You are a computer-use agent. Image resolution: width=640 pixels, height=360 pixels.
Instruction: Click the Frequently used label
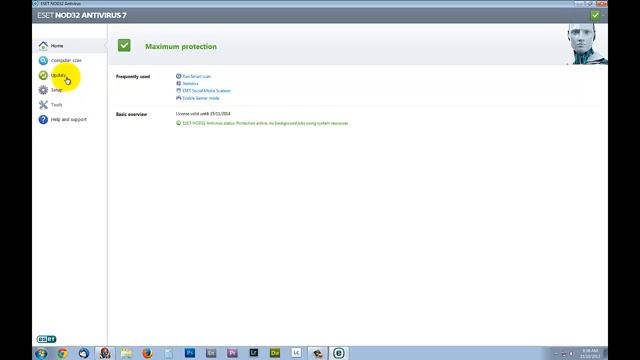(x=133, y=77)
